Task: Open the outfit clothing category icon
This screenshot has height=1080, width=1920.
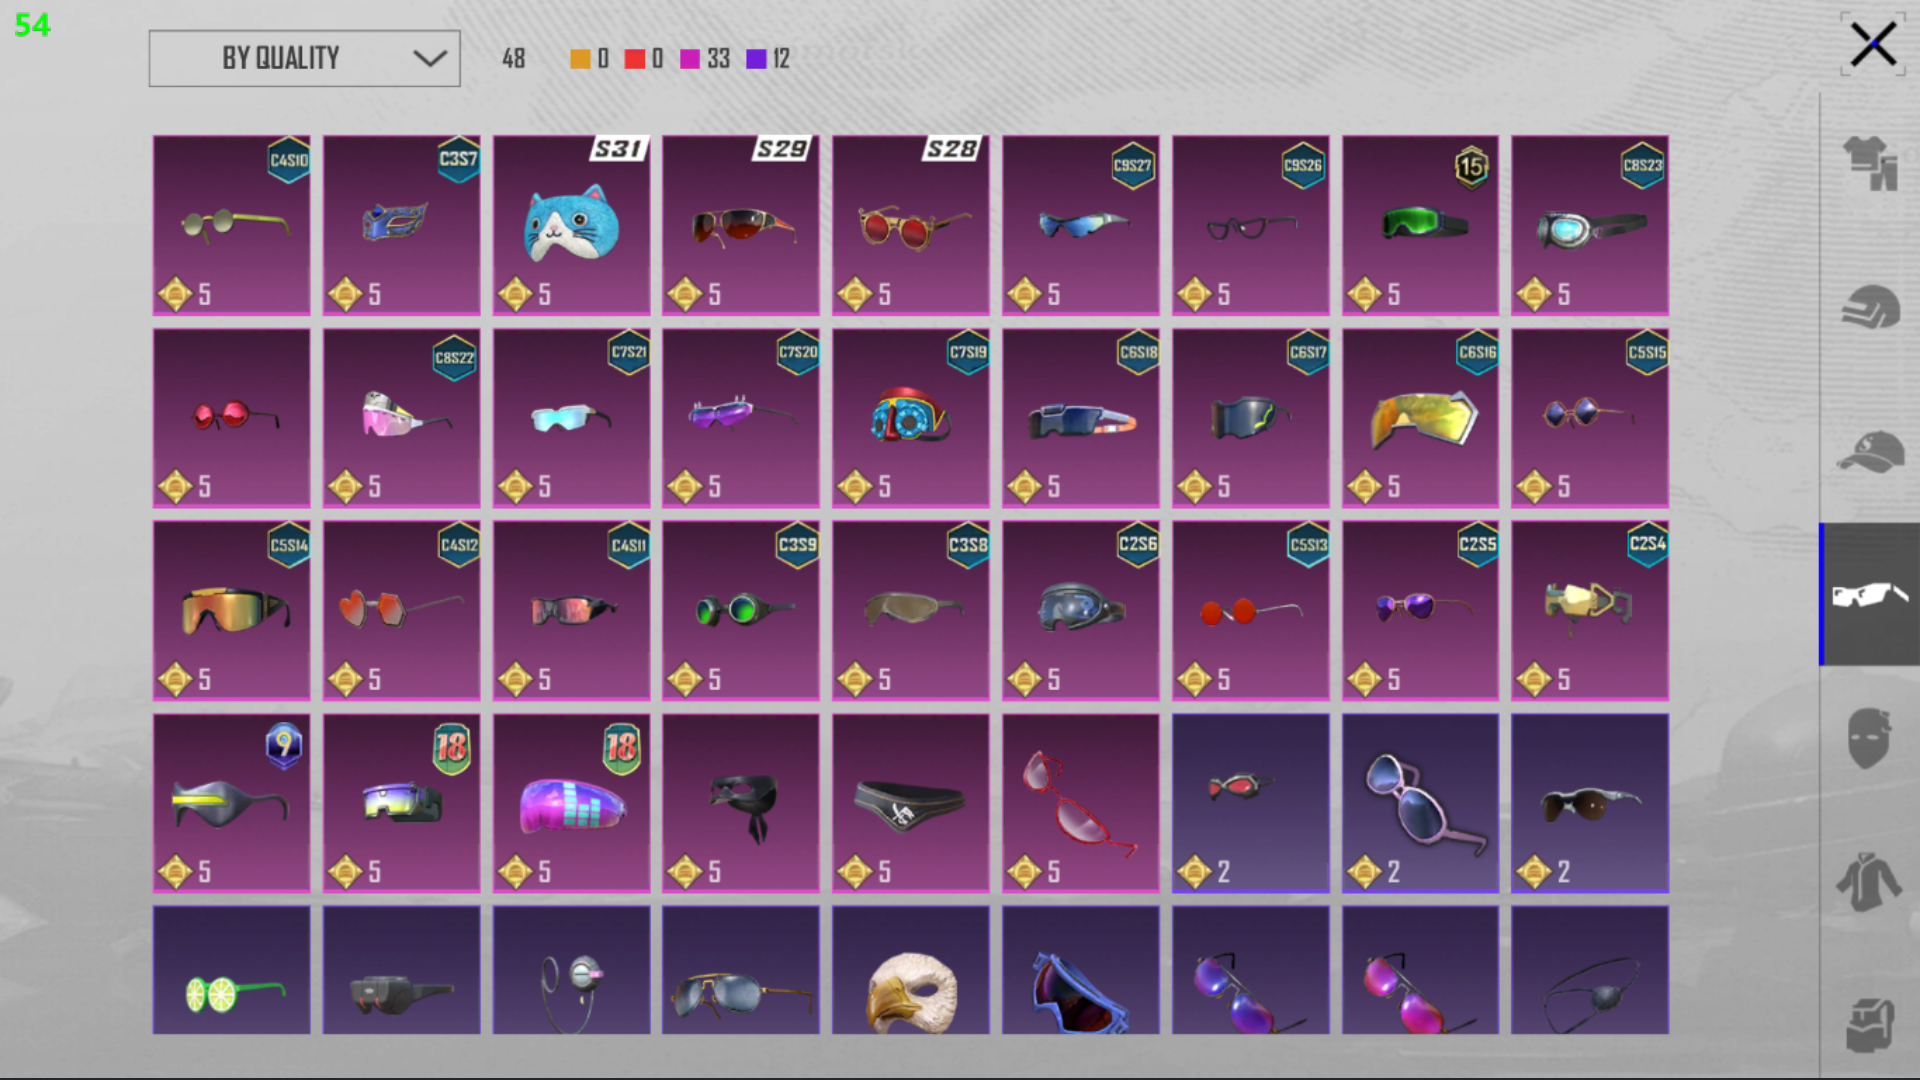Action: coord(1870,162)
